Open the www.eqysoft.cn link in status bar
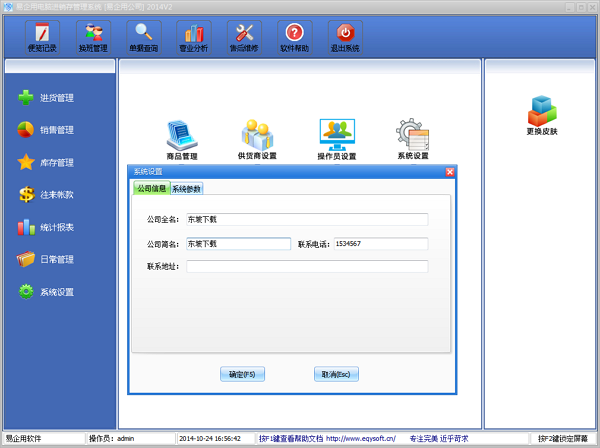The image size is (600, 448). coord(361,438)
